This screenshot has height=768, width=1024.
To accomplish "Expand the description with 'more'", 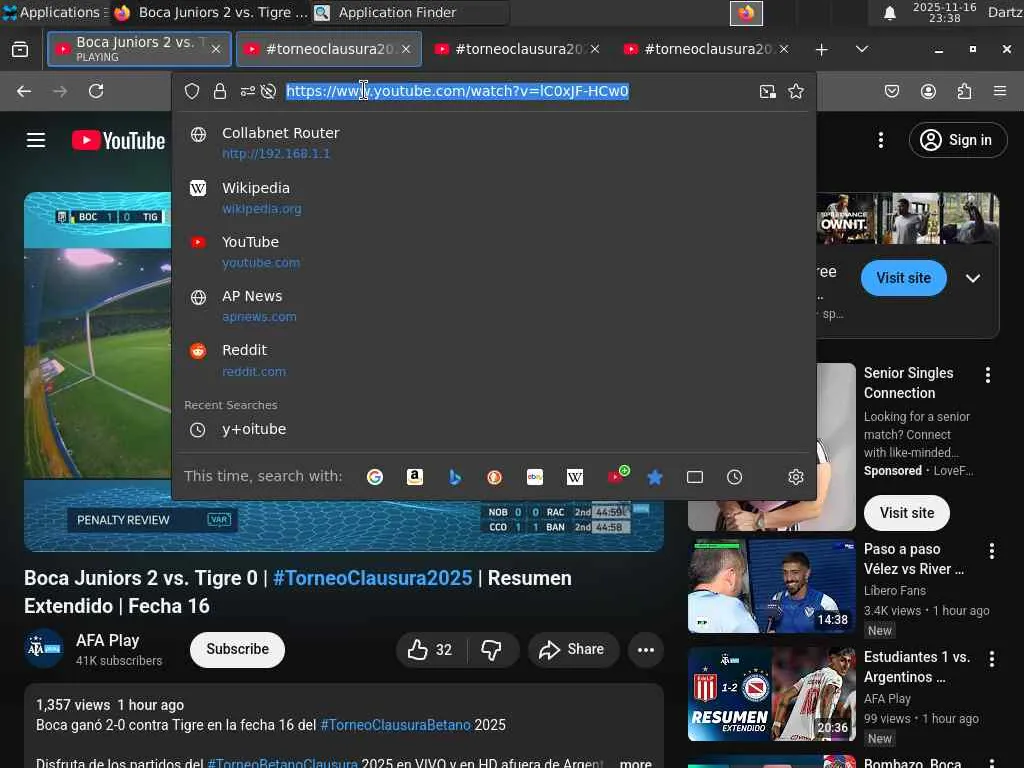I will 635,763.
